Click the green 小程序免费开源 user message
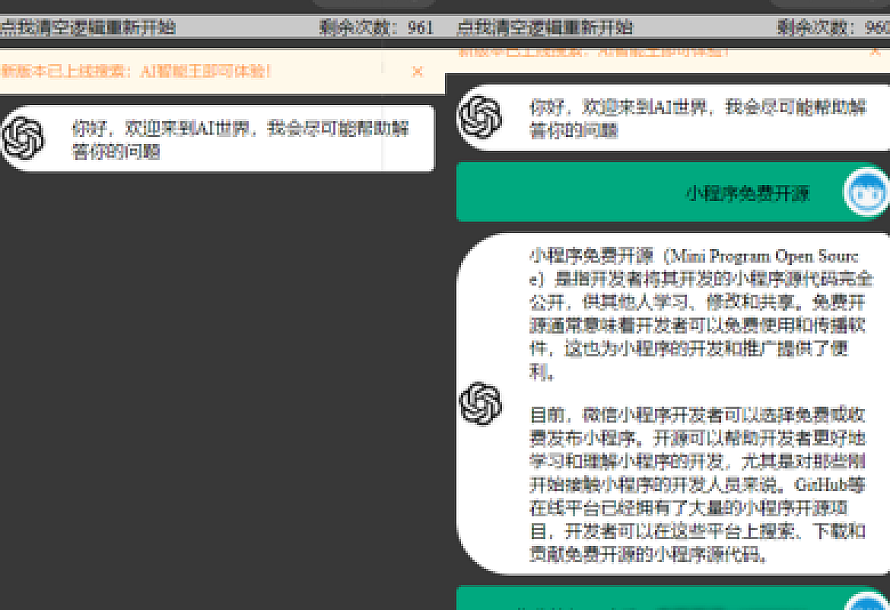This screenshot has height=610, width=890. point(650,193)
